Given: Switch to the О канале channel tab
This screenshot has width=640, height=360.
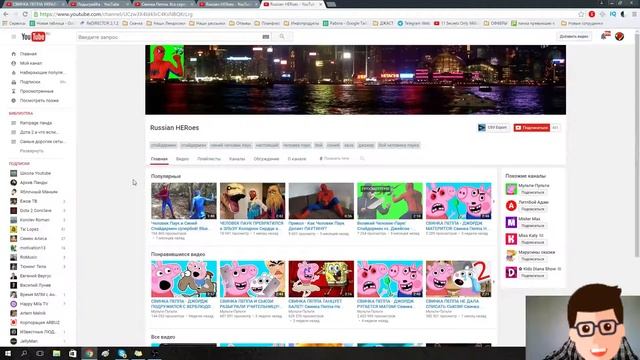Looking at the screenshot, I should 297,159.
